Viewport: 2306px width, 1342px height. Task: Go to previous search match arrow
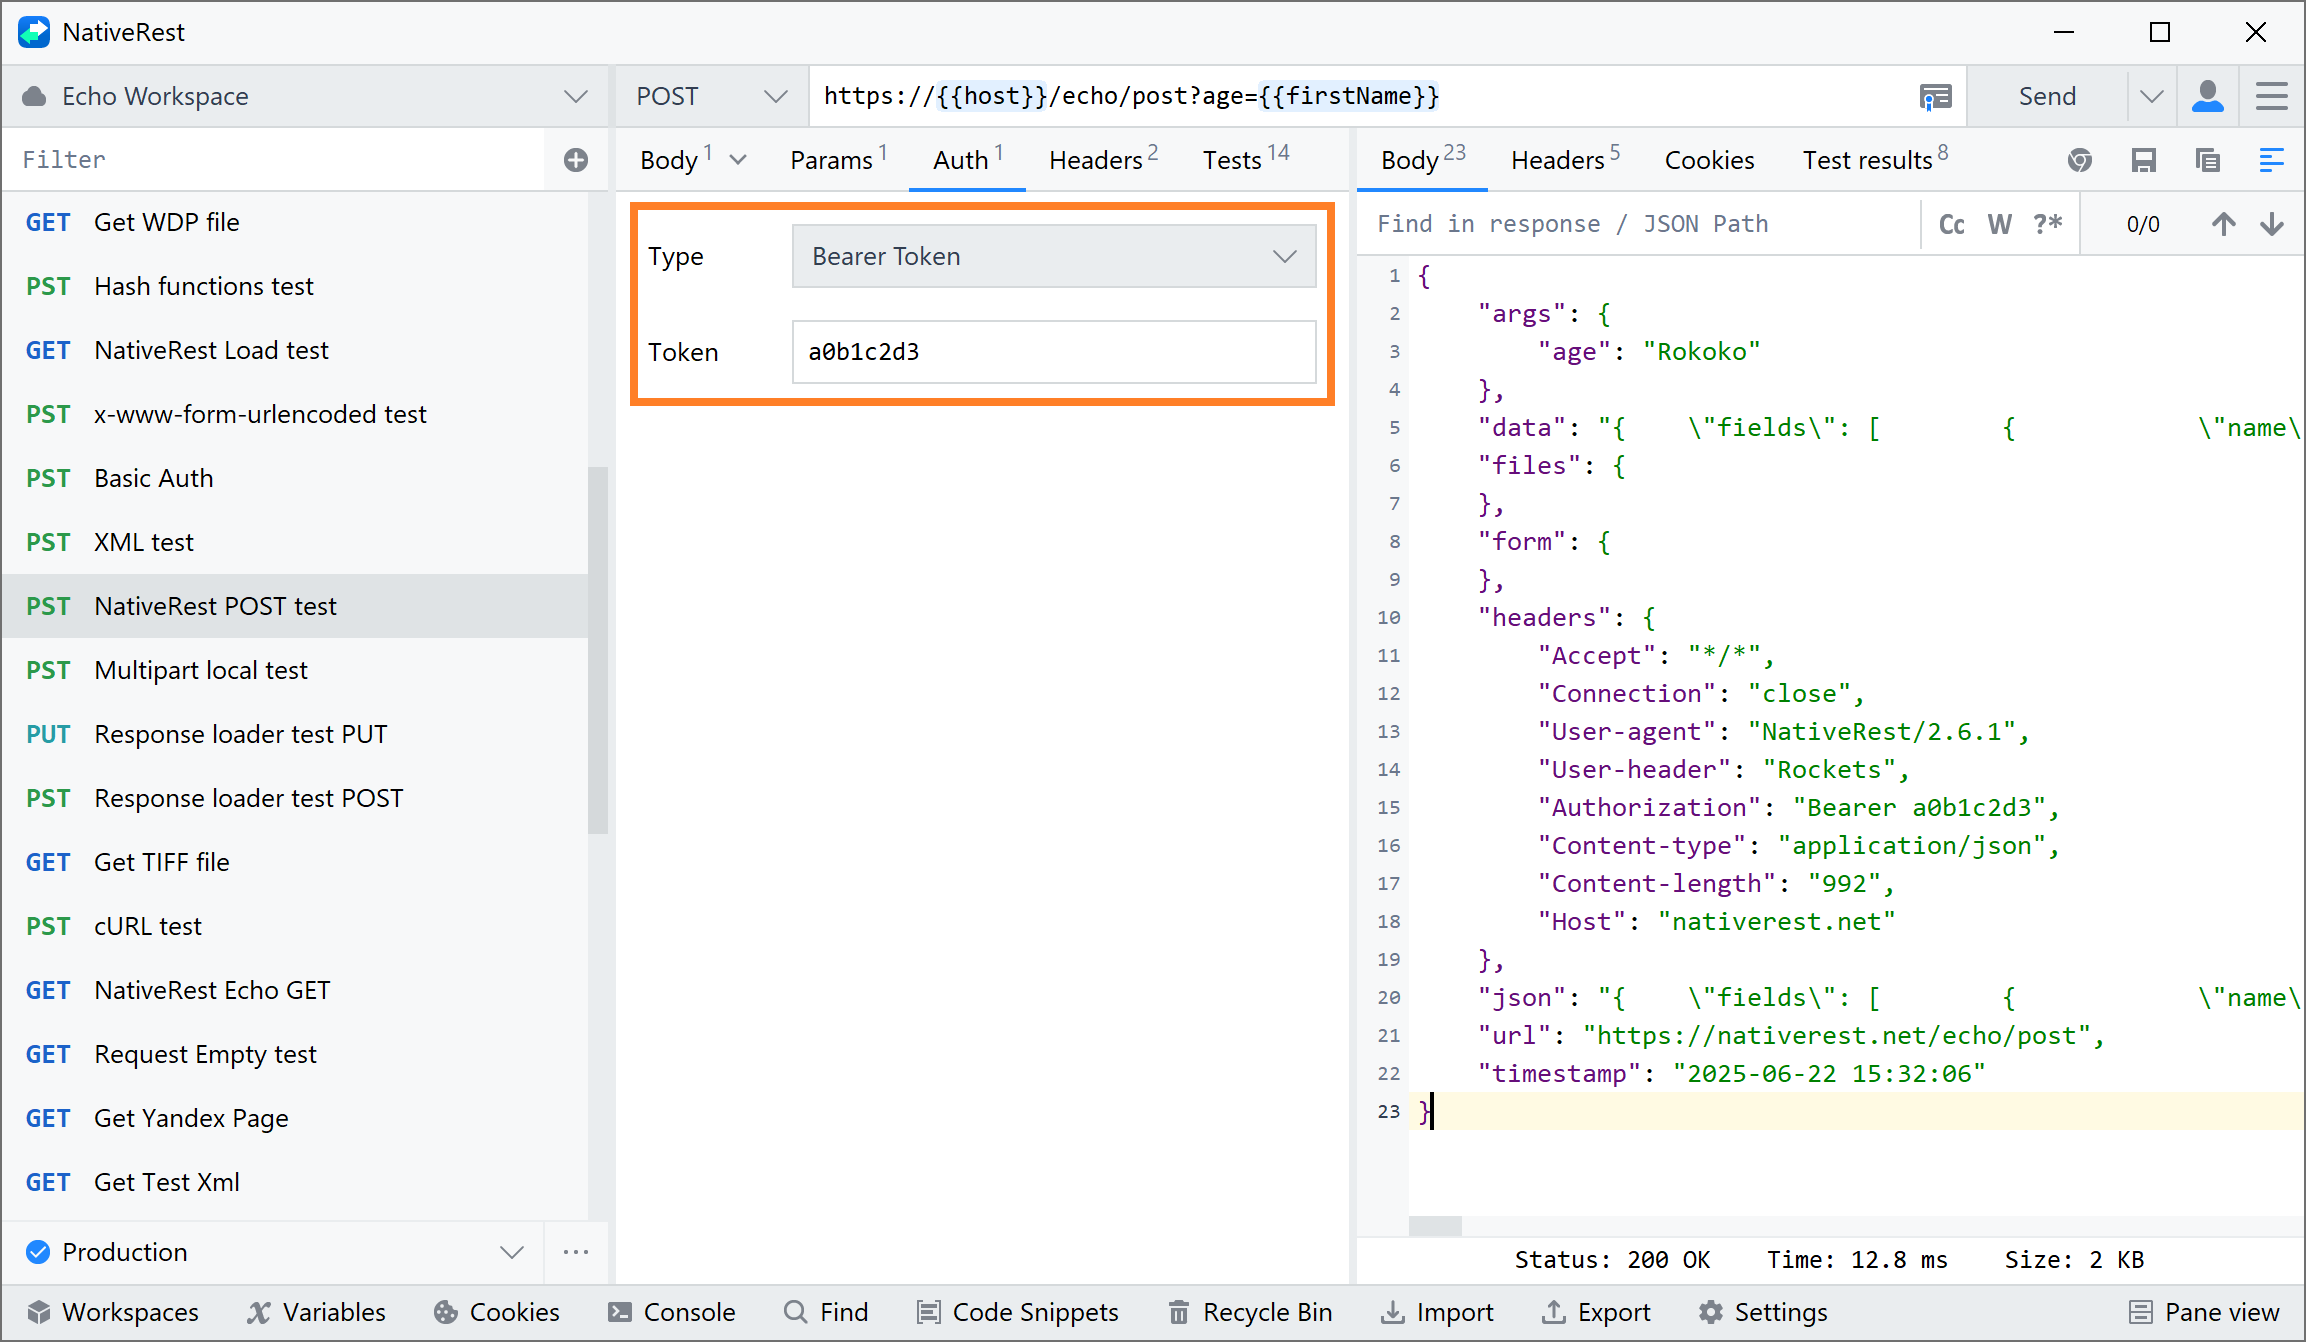click(x=2224, y=224)
